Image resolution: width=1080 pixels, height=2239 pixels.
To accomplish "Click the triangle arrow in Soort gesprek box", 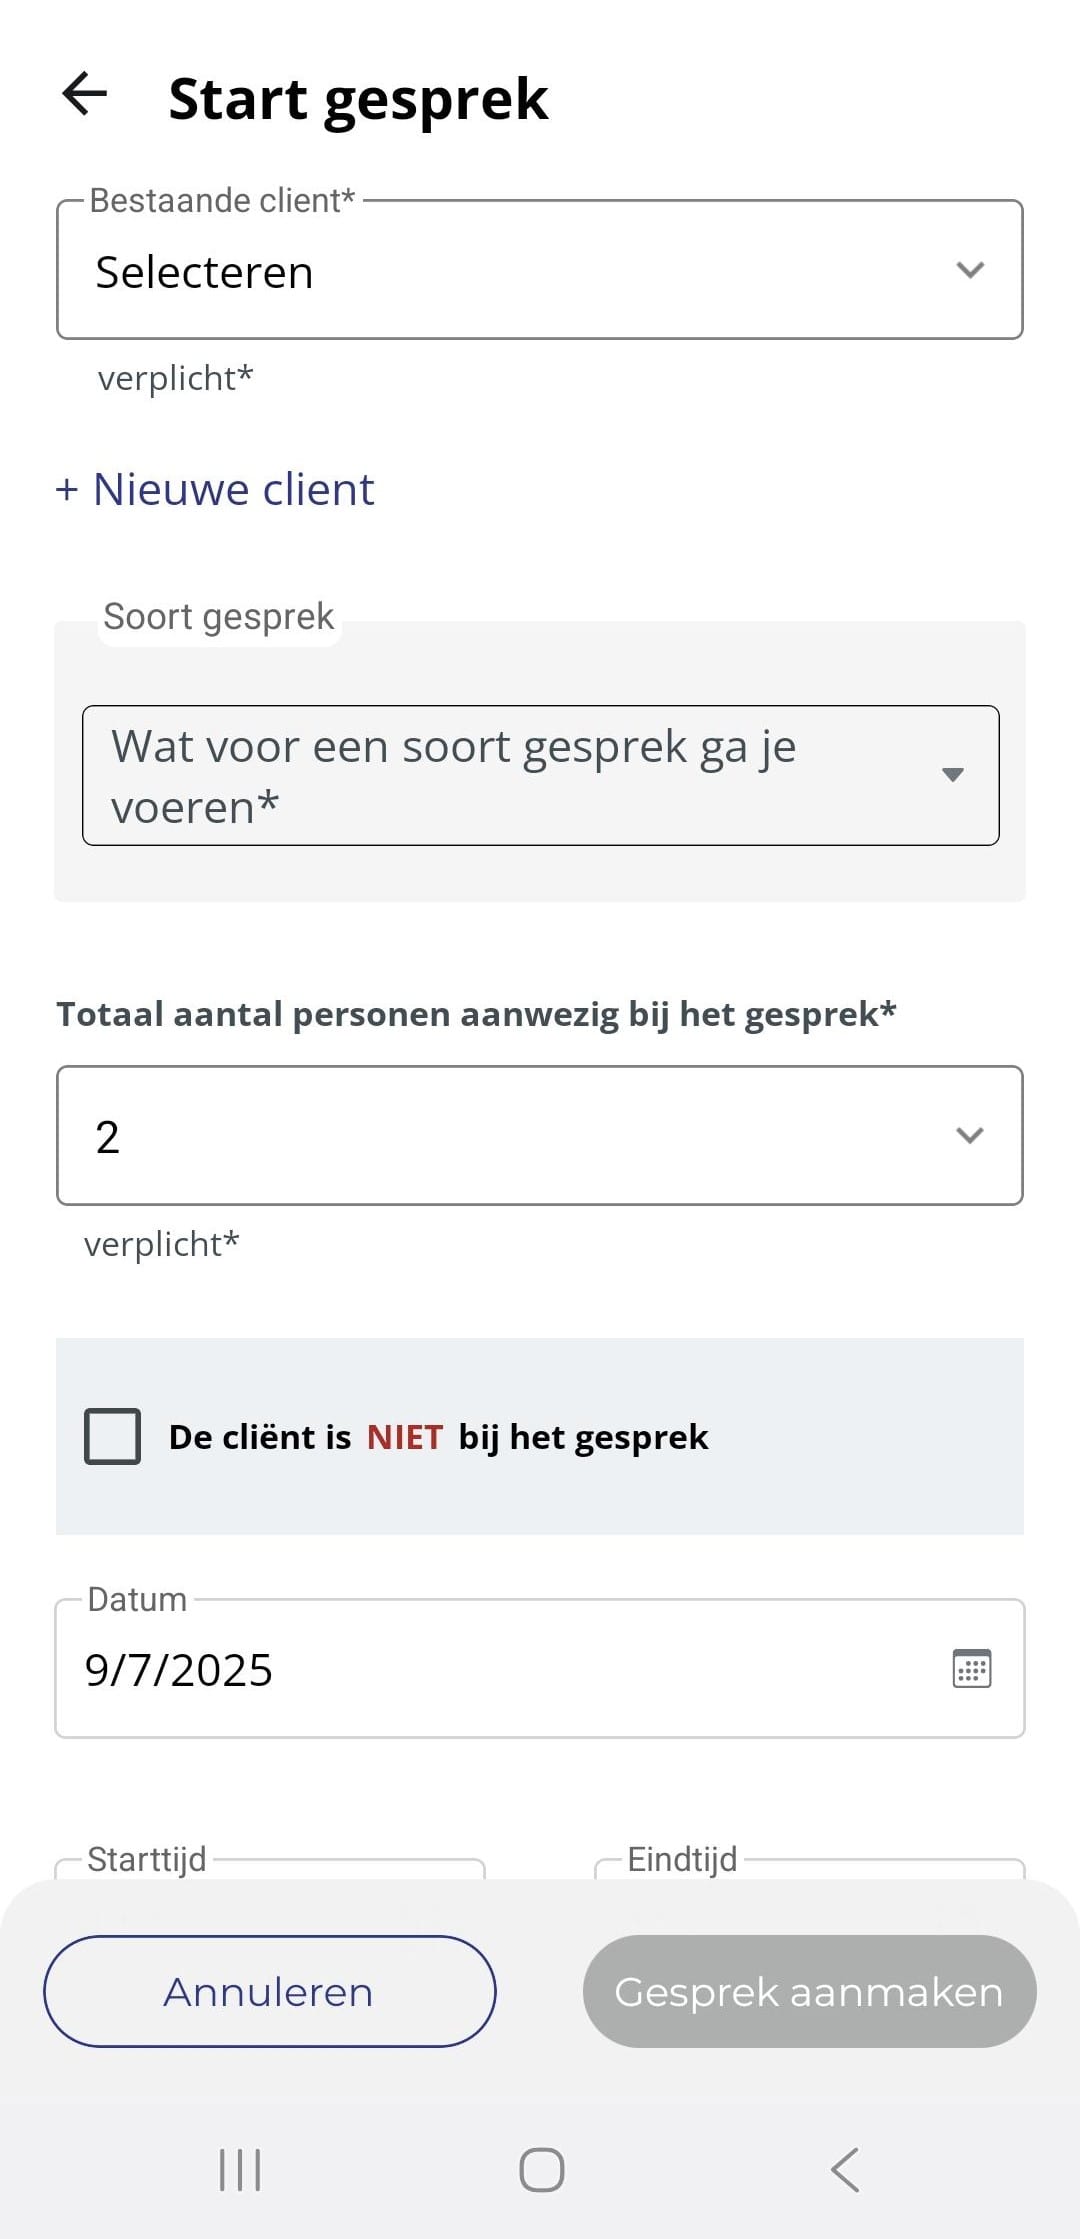I will pos(952,775).
